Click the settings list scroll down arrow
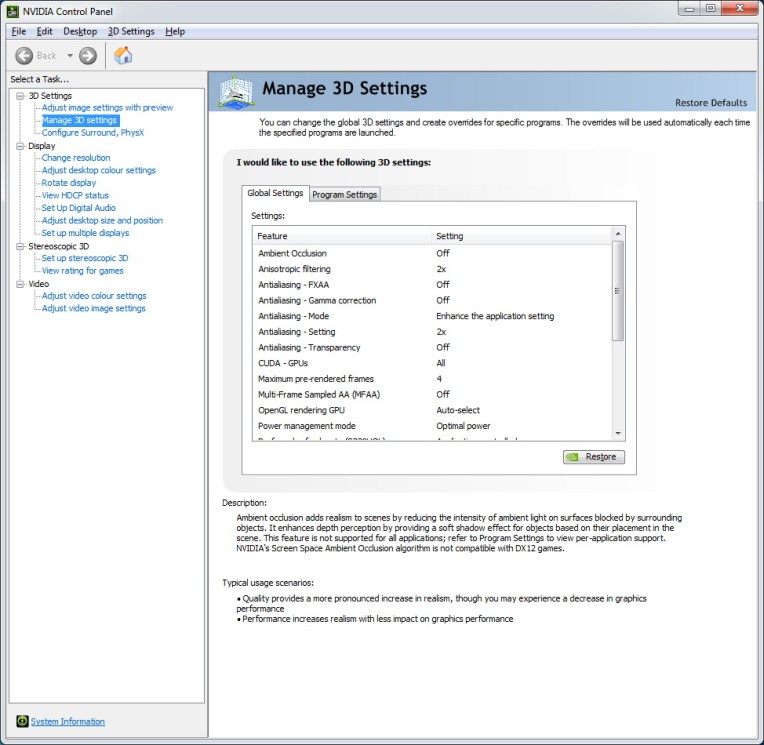Viewport: 764px width, 745px height. click(x=617, y=433)
